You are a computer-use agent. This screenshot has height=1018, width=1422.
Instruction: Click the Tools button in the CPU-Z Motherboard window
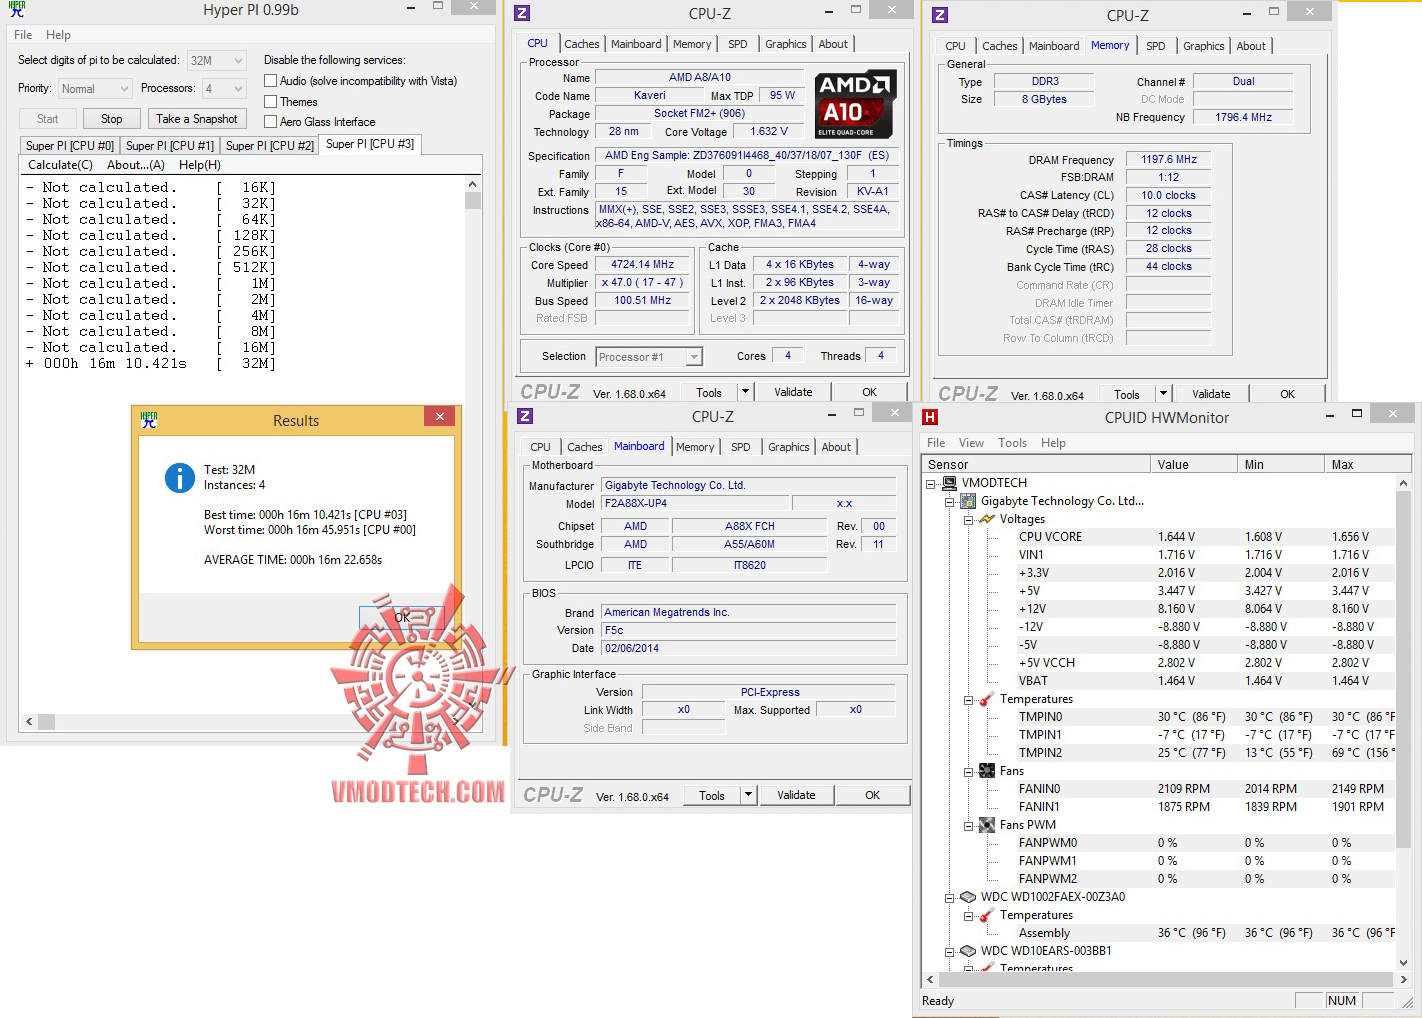click(x=712, y=795)
